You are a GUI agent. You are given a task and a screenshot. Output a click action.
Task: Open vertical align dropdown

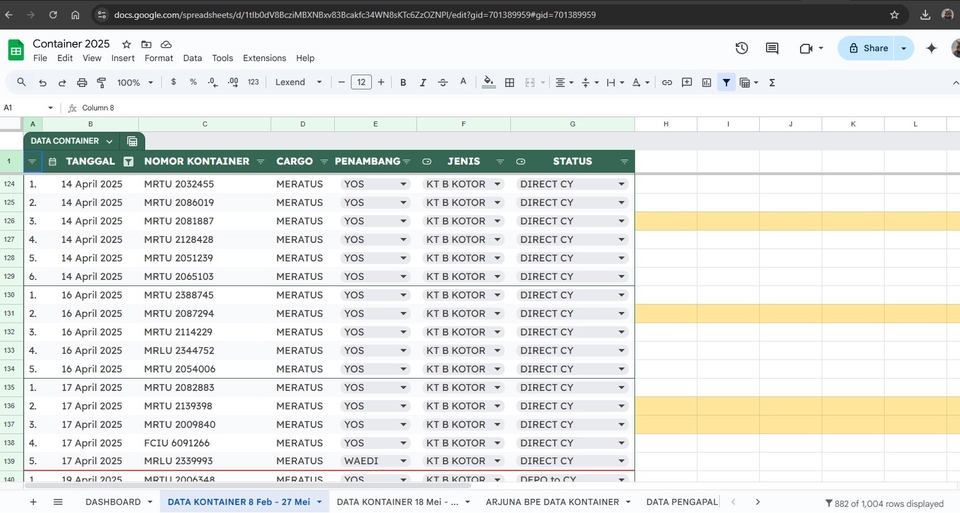click(590, 83)
